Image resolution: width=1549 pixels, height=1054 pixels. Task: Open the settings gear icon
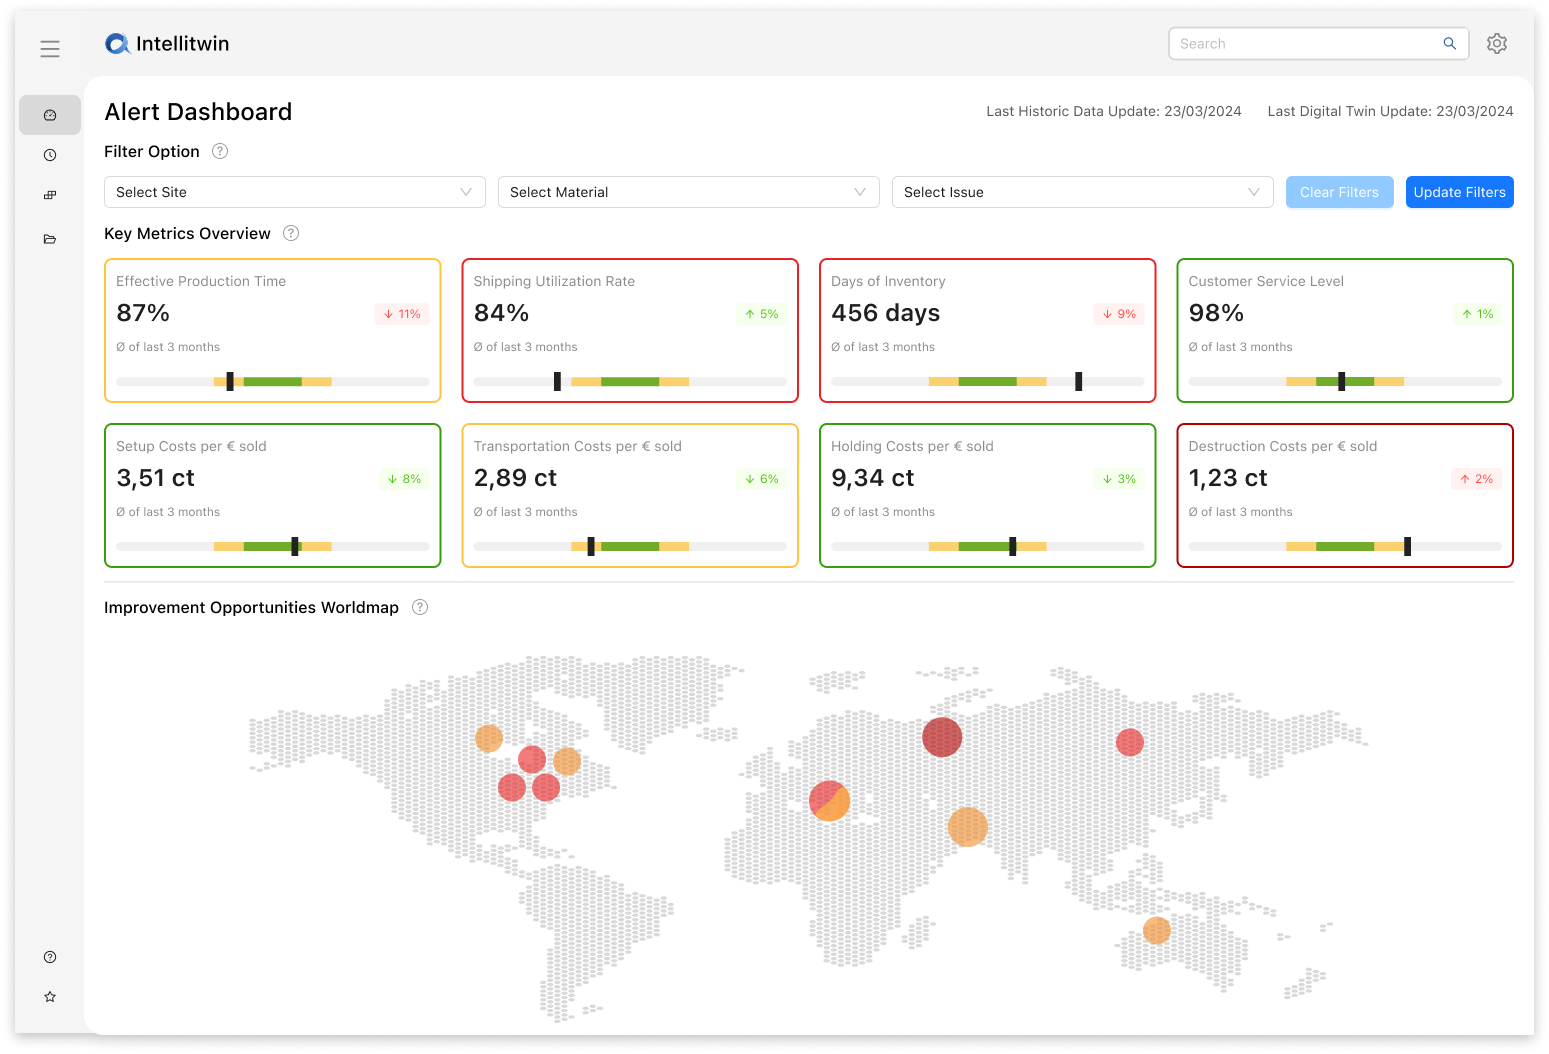click(x=1496, y=43)
